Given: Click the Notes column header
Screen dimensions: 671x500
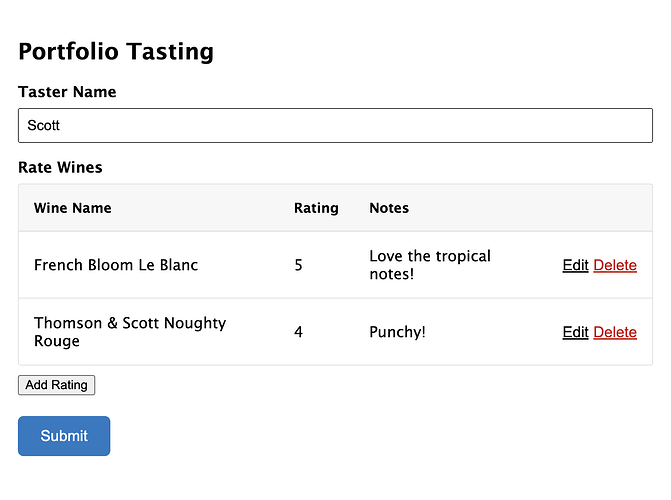Looking at the screenshot, I should 389,208.
